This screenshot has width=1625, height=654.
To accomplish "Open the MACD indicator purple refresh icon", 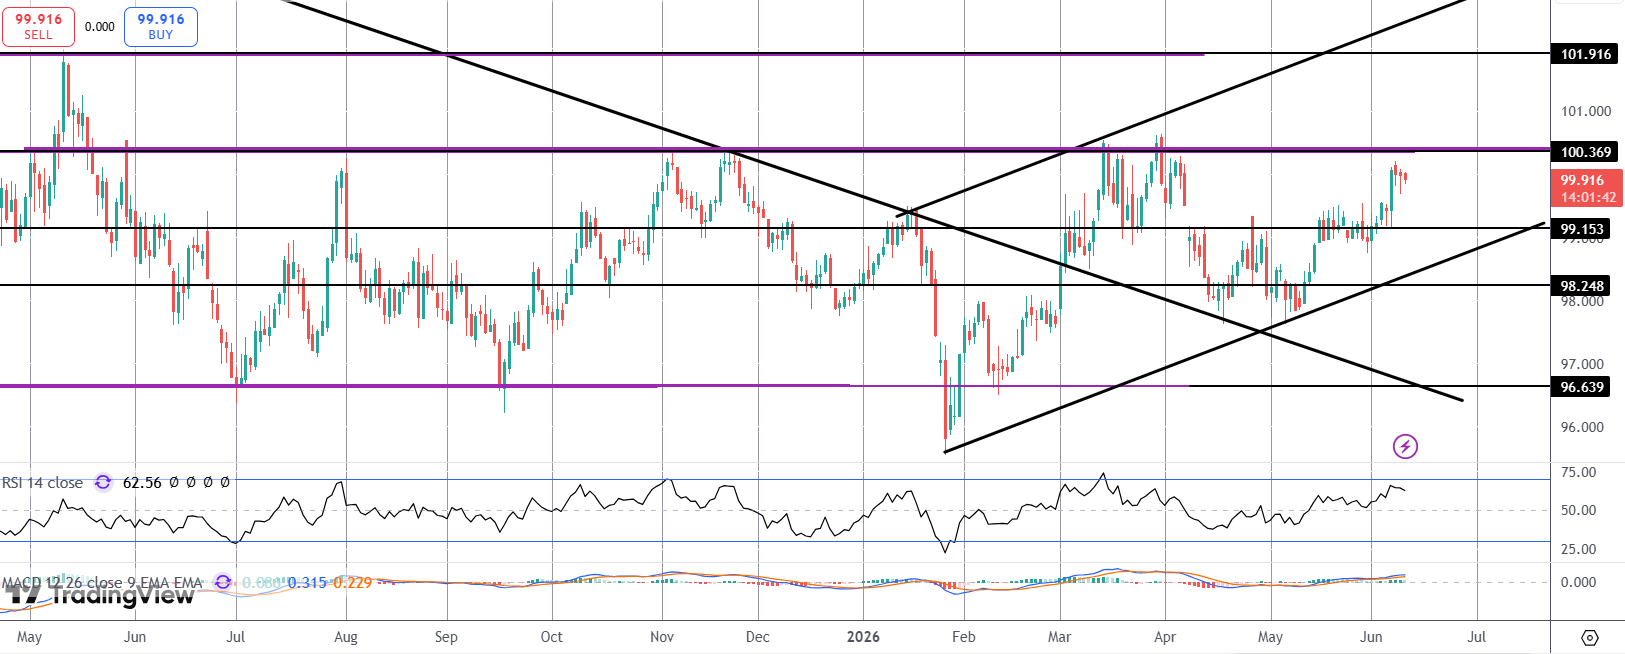I will pos(223,582).
